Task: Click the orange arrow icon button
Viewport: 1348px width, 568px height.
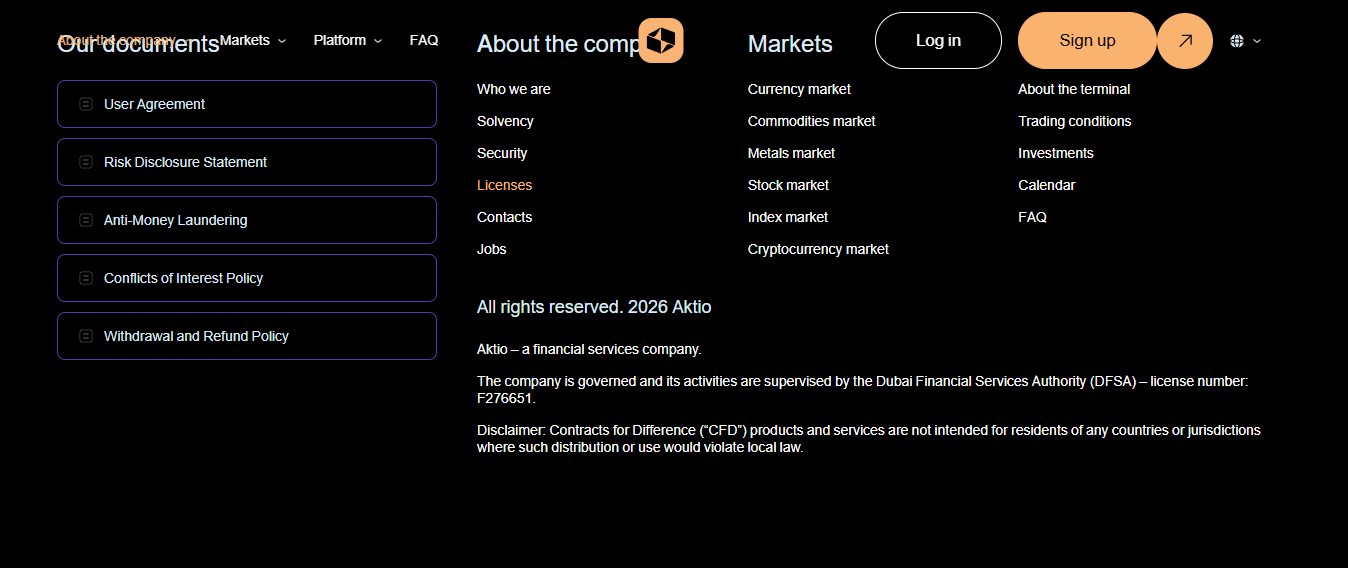Action: 1185,41
